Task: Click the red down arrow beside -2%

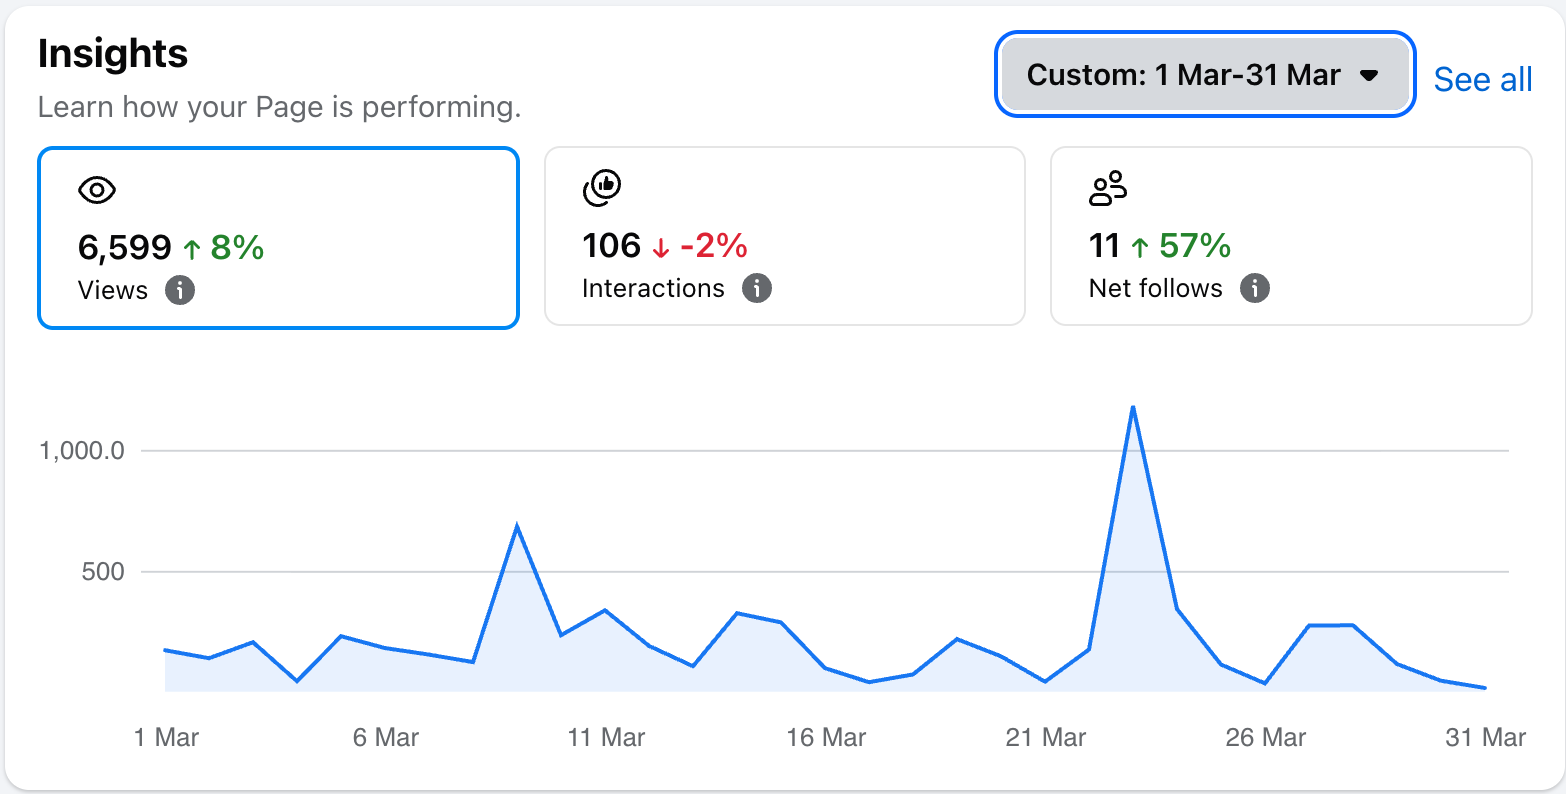Action: 660,247
